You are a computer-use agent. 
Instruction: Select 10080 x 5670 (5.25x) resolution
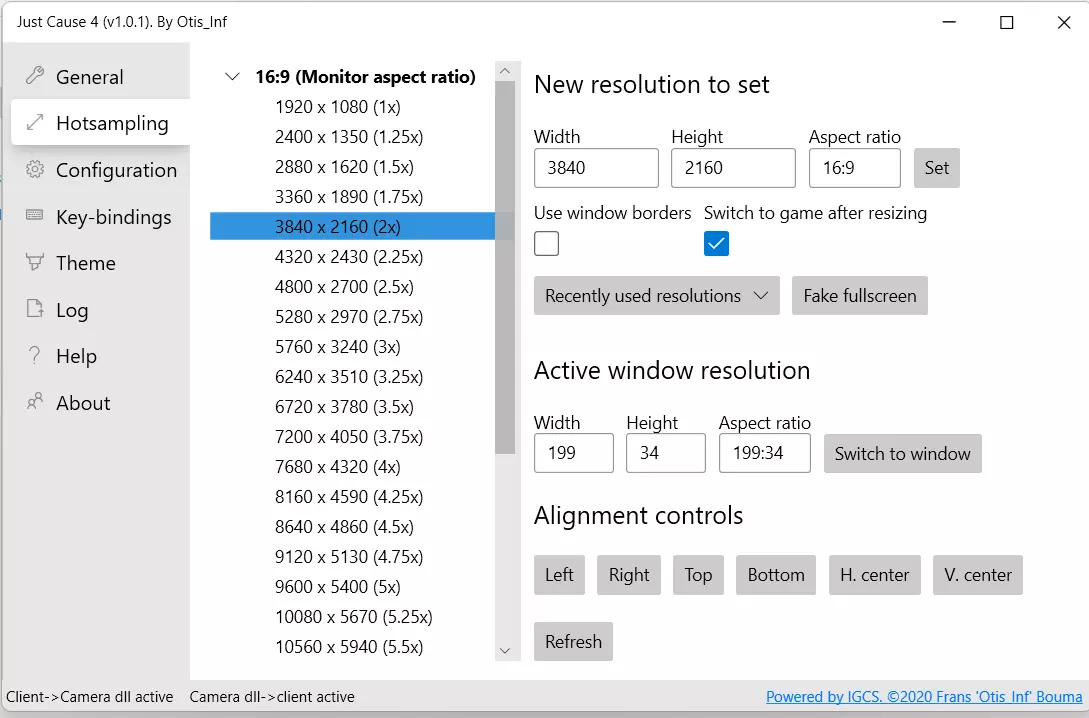tap(352, 617)
